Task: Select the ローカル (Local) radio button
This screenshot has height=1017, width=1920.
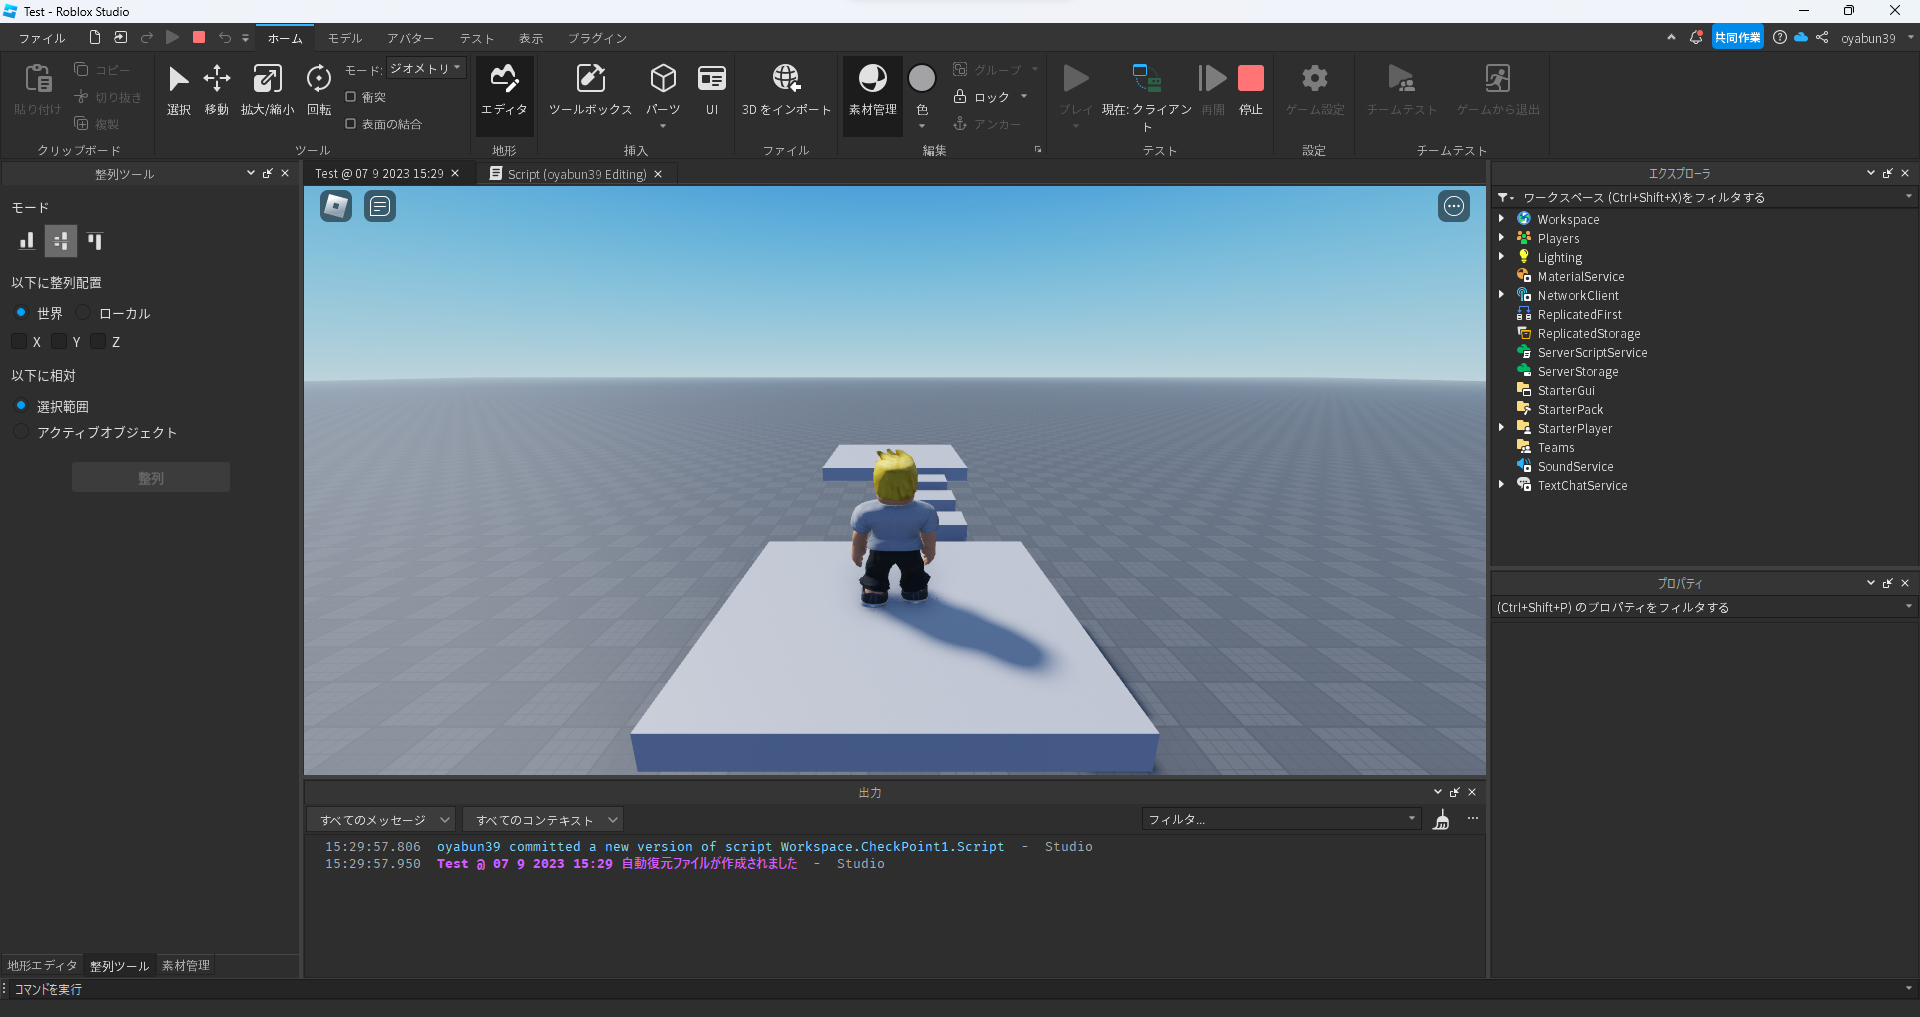Action: (x=83, y=313)
